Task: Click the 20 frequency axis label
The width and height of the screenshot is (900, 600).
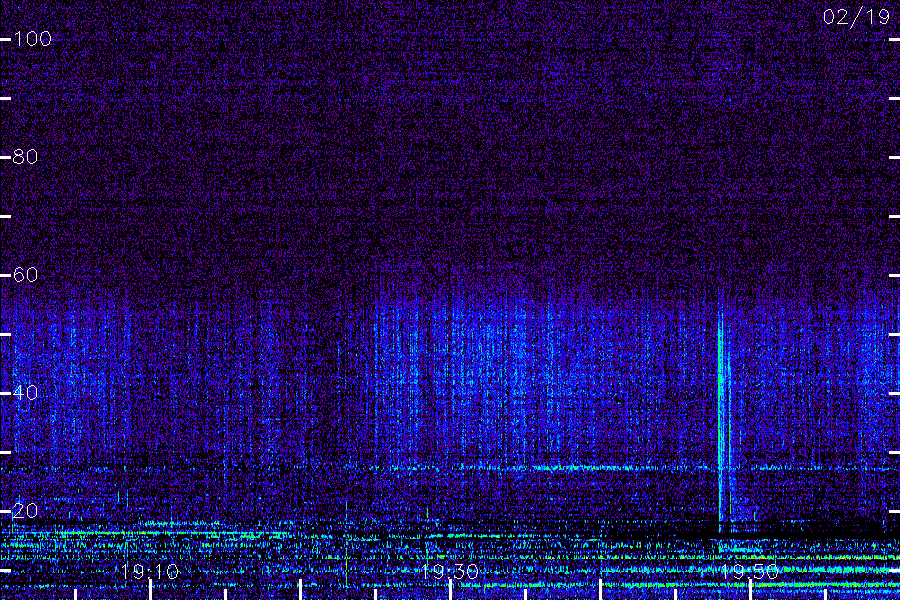Action: [x=25, y=510]
